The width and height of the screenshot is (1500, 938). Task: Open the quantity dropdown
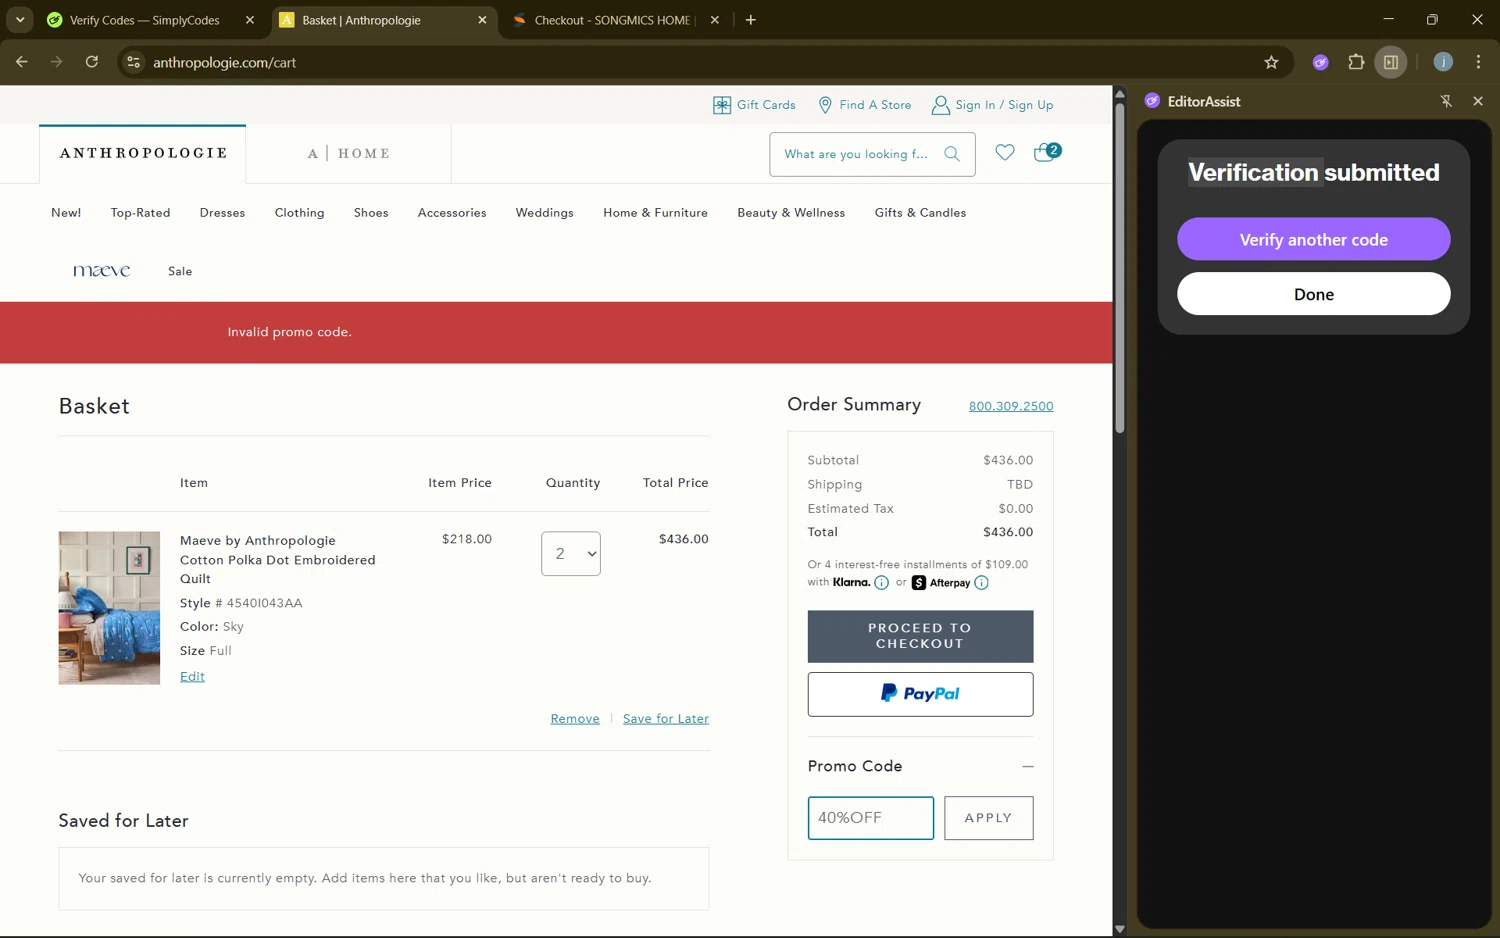pos(571,553)
